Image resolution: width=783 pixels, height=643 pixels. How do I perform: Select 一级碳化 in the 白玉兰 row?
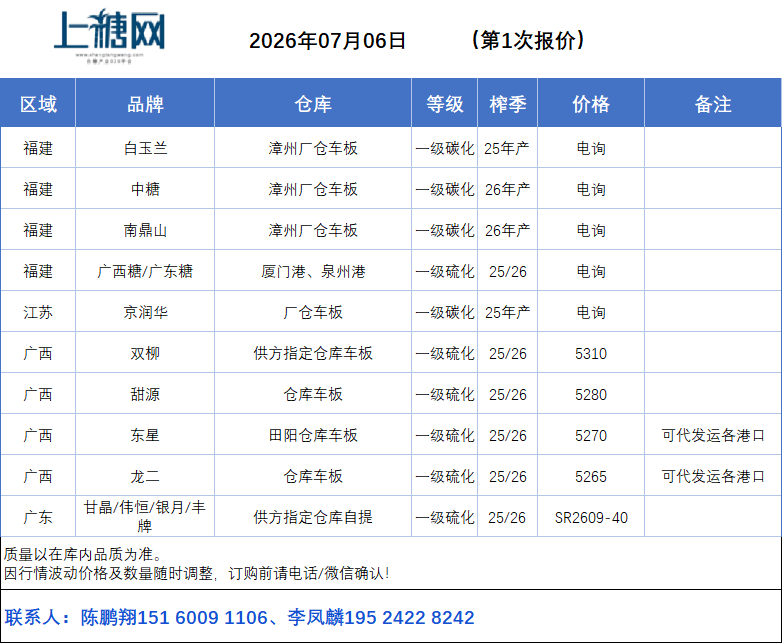pos(444,148)
